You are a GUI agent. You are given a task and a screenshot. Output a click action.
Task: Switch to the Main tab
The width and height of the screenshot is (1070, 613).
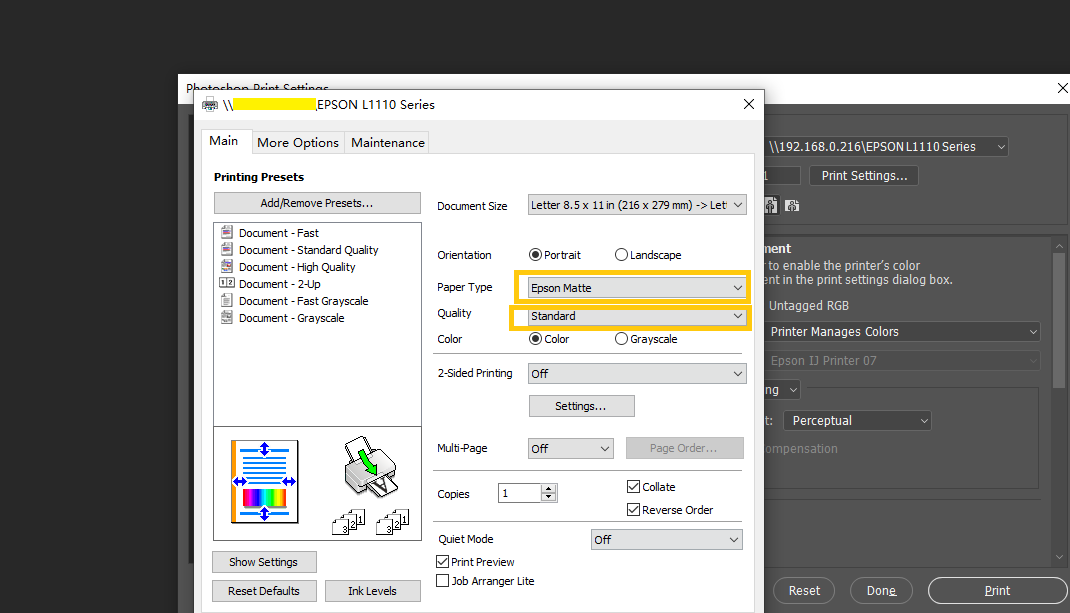[224, 141]
